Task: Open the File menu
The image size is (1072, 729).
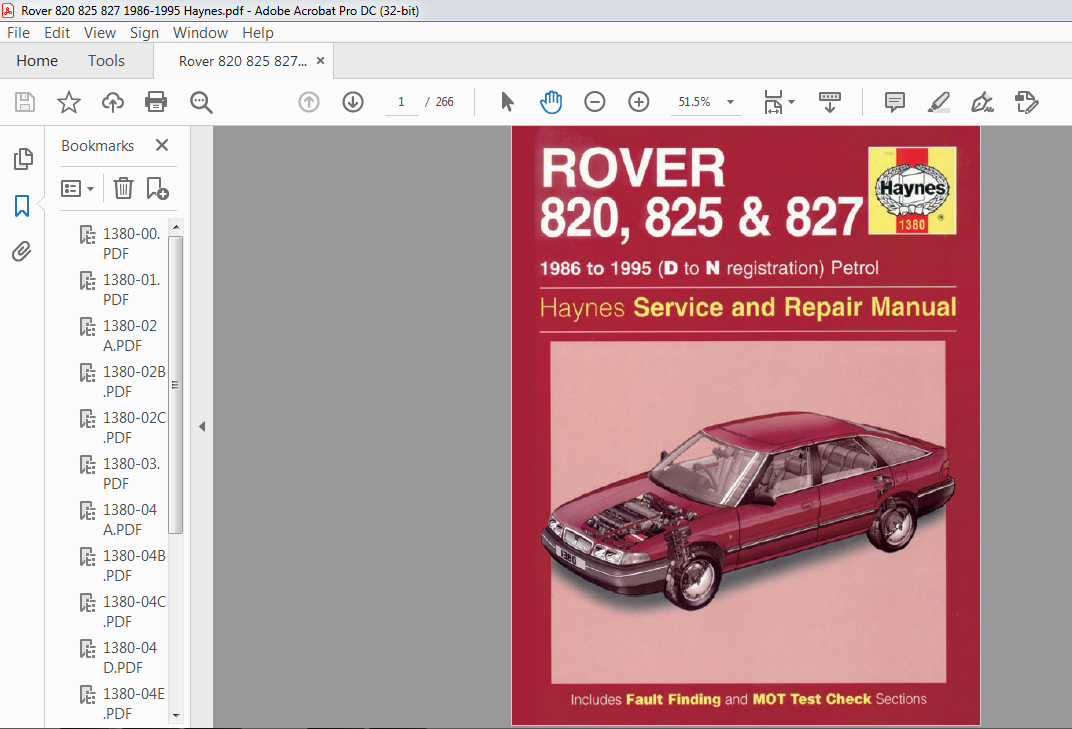Action: coord(18,33)
